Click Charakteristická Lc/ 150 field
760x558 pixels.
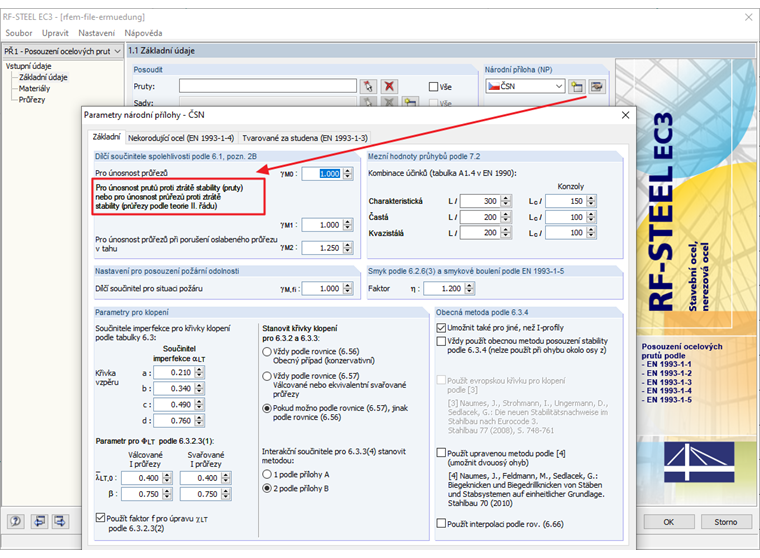tap(566, 201)
